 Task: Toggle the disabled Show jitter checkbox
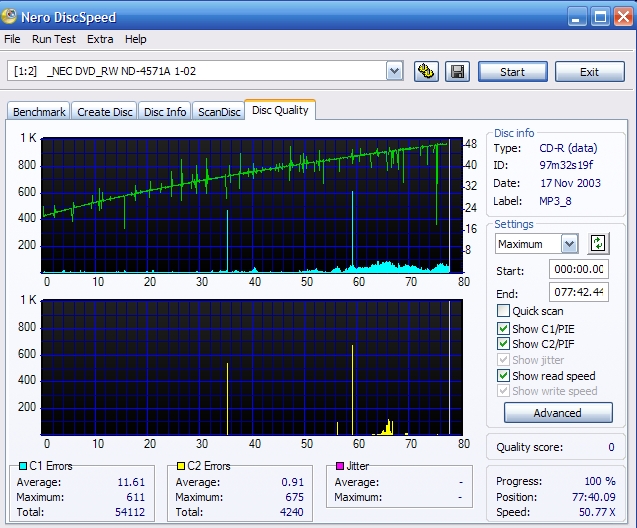(x=503, y=359)
